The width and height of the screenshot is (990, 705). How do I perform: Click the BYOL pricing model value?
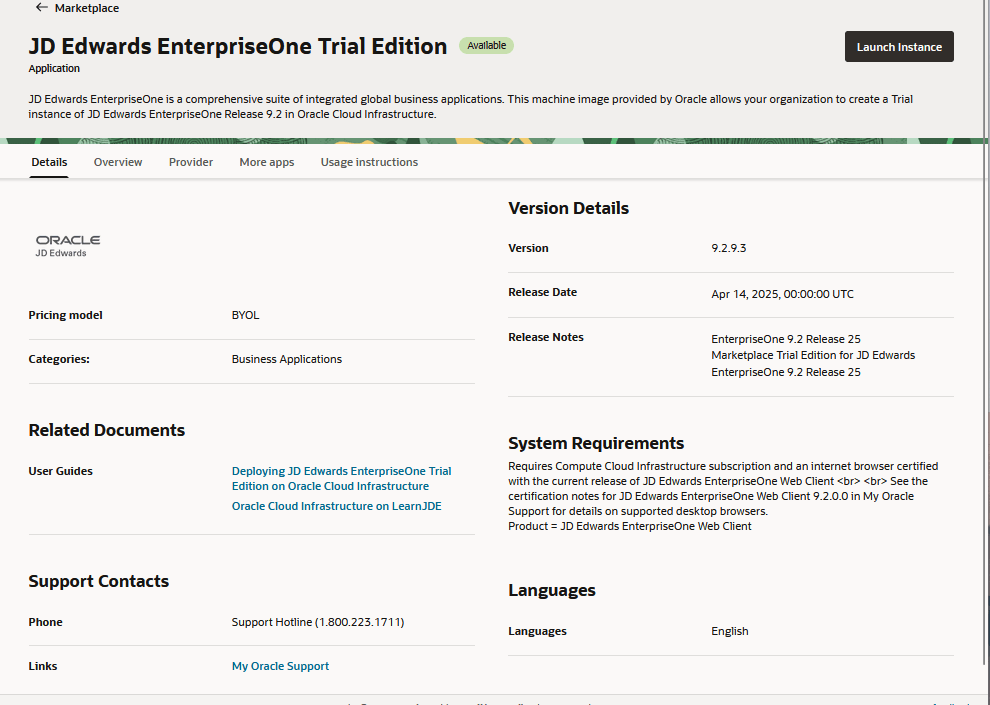245,315
